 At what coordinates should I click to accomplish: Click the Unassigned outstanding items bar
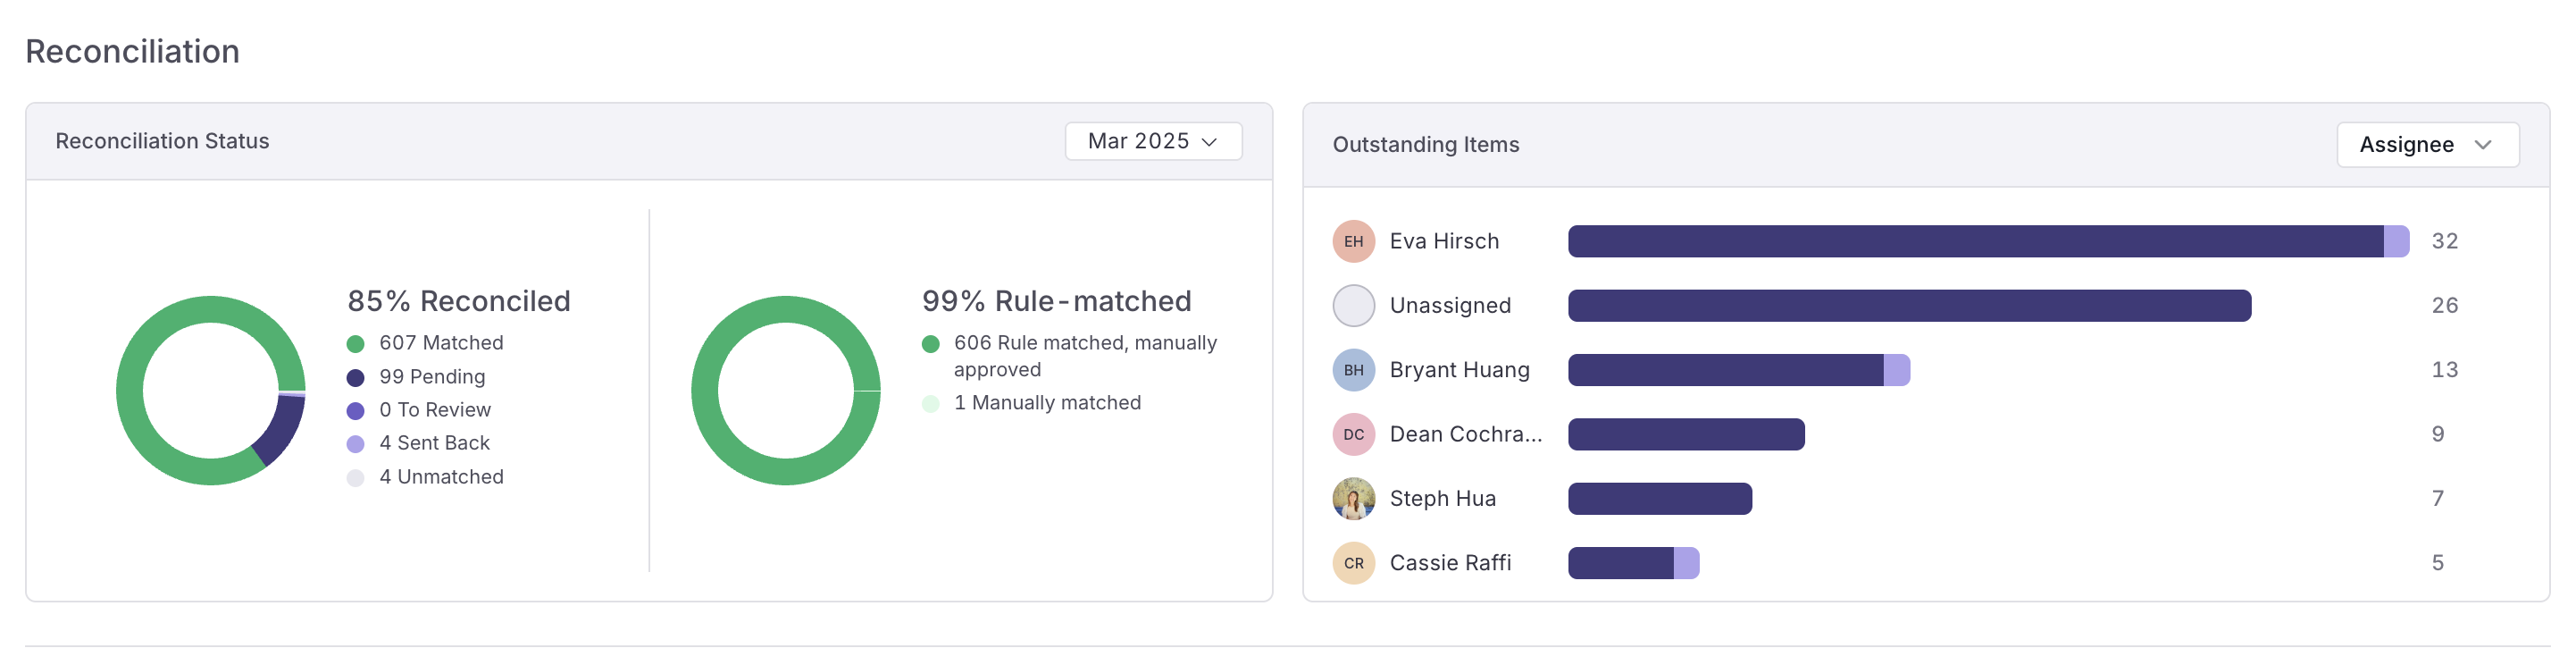1909,305
